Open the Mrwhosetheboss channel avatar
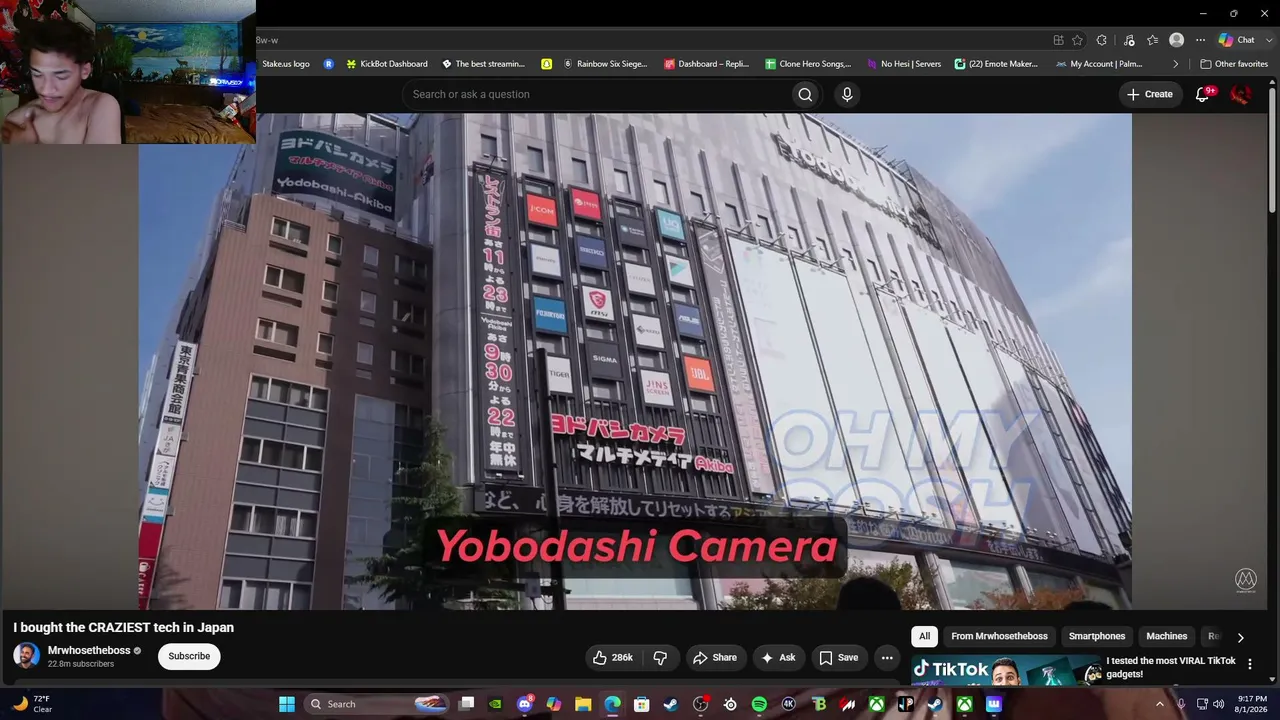 pos(27,656)
